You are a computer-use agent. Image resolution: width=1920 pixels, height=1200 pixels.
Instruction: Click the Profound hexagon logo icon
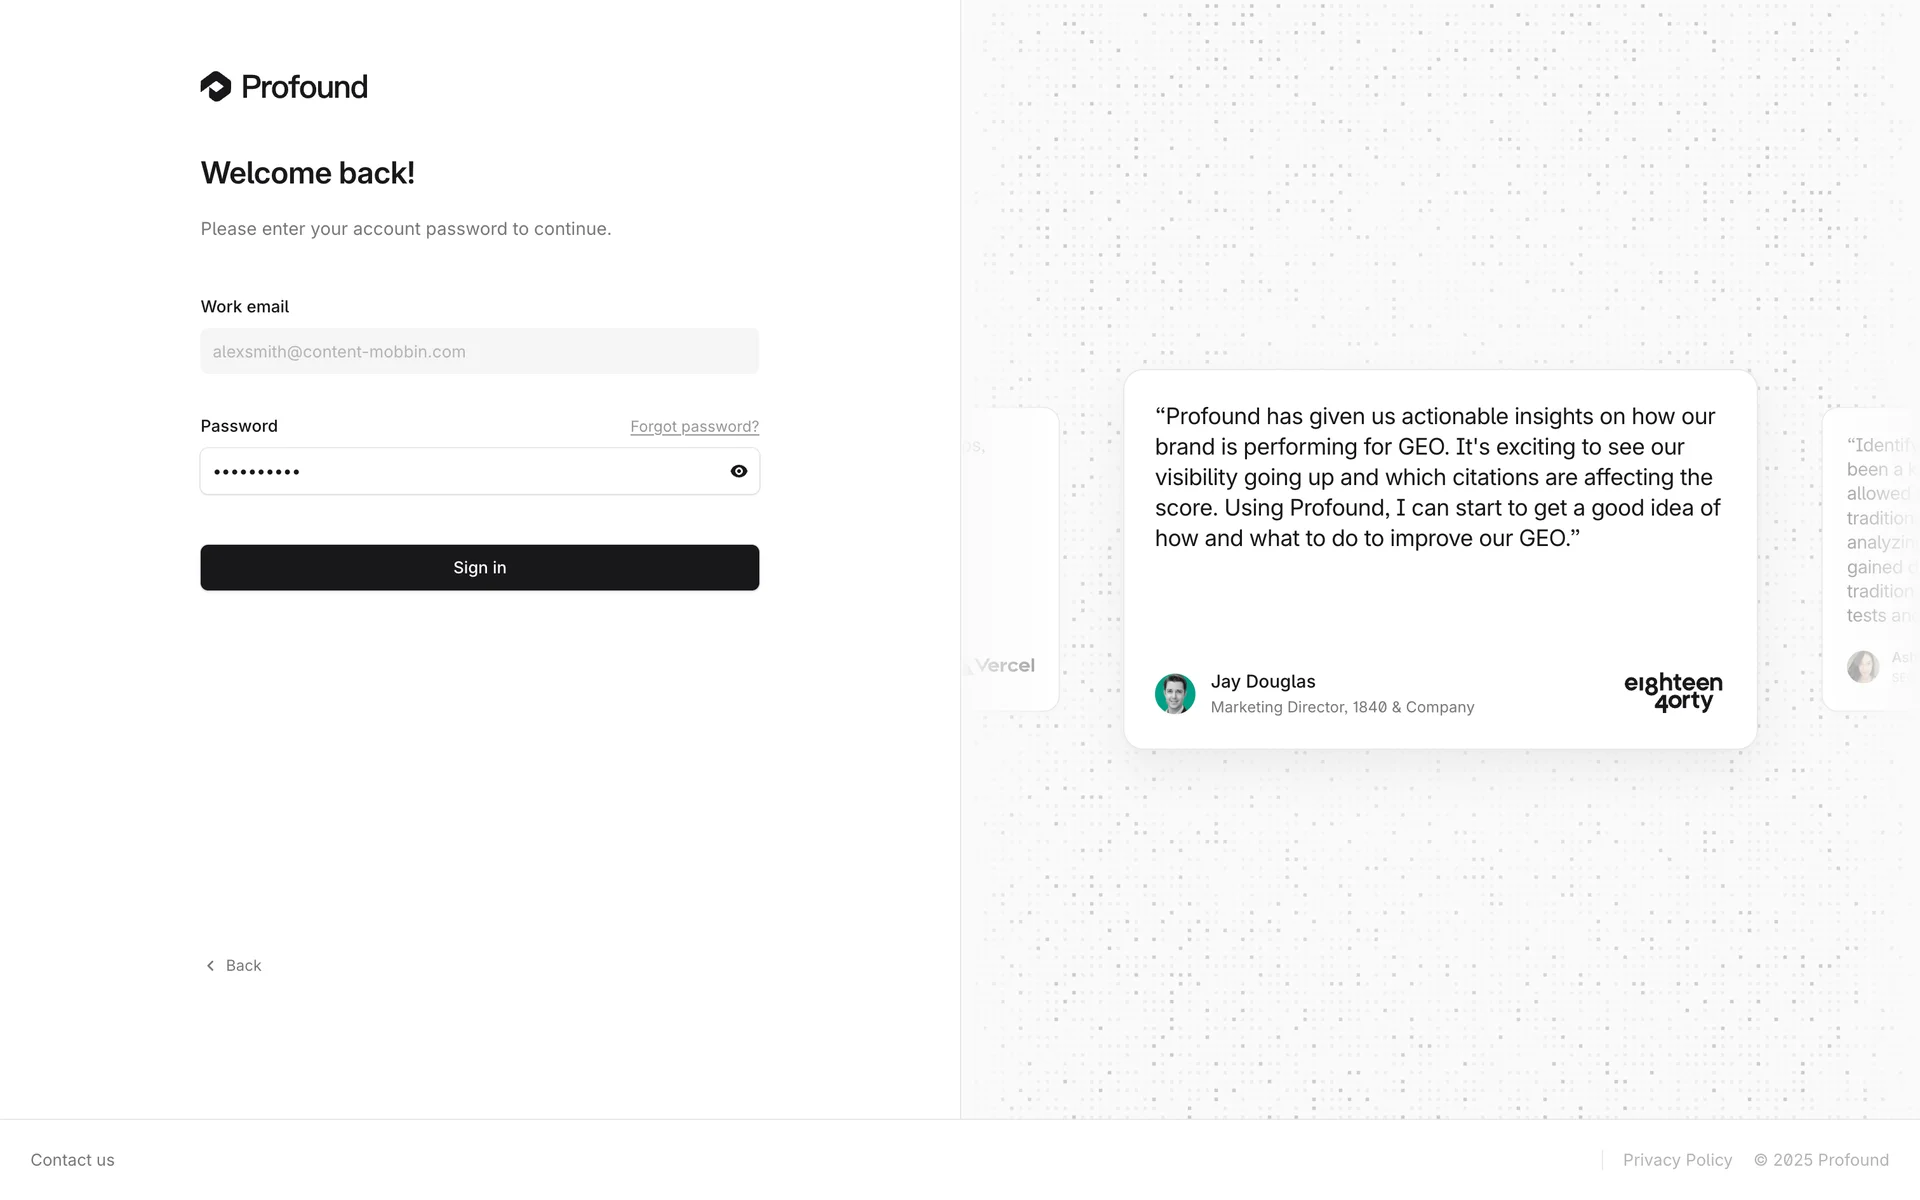216,87
